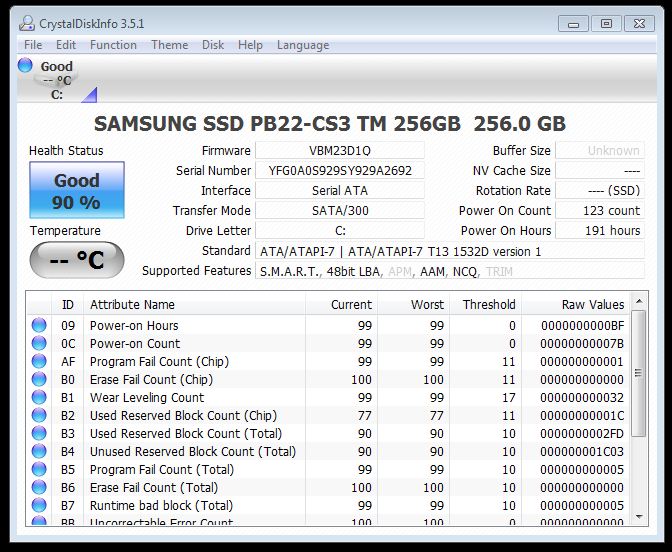
Task: Click the Supported Features field
Action: click(450, 271)
